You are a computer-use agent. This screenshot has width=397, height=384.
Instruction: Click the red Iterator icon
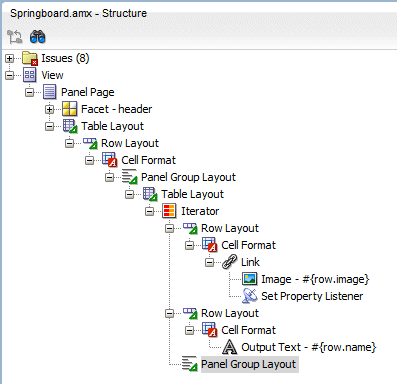click(x=169, y=211)
